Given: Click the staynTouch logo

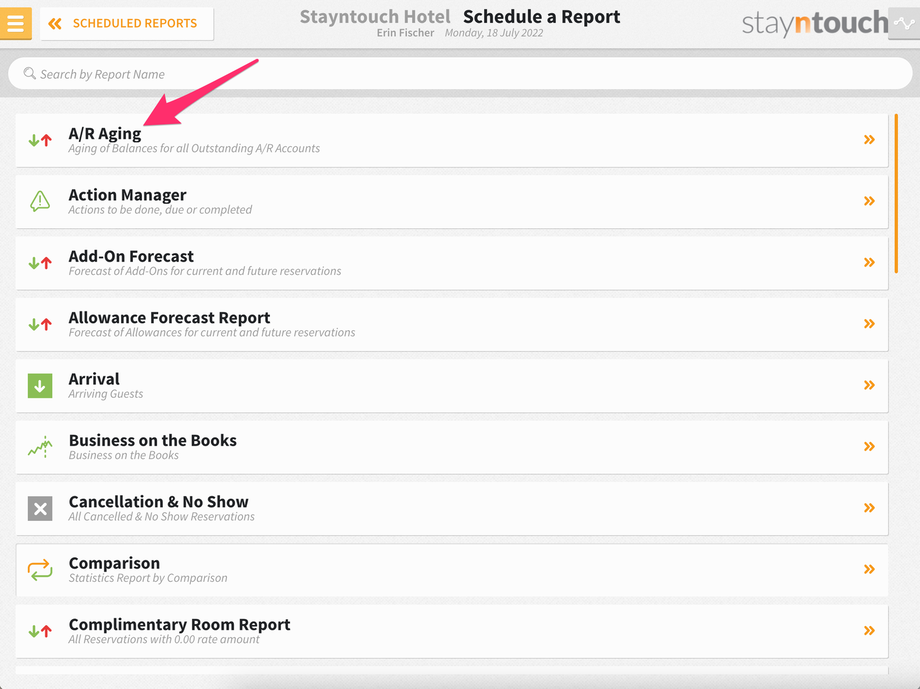Looking at the screenshot, I should [815, 23].
